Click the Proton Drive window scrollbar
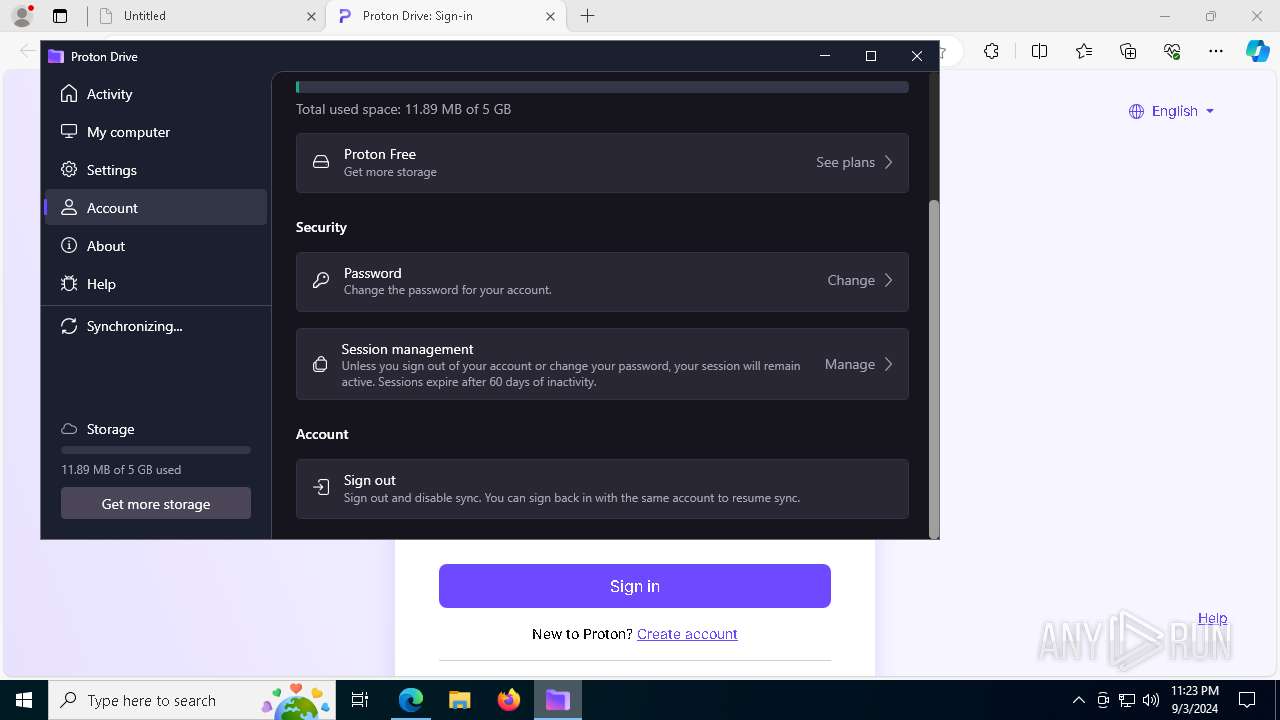Viewport: 1280px width, 720px height. tap(934, 369)
